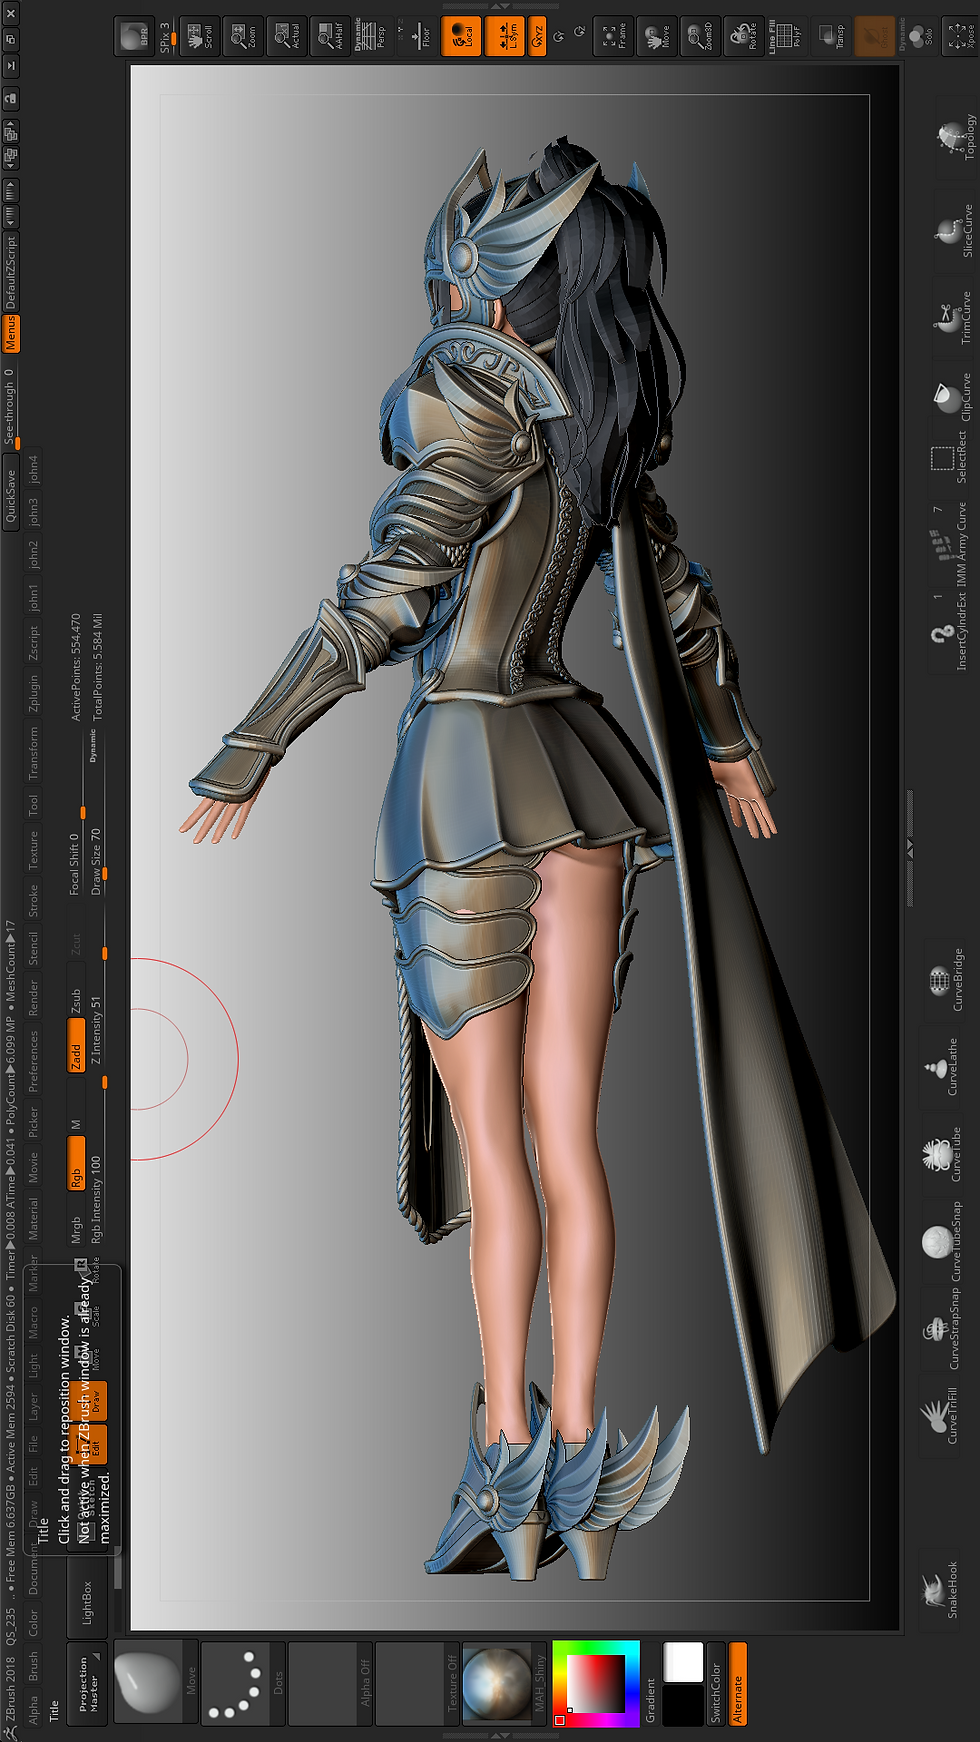Select the SelectRect brush

pos(950,457)
